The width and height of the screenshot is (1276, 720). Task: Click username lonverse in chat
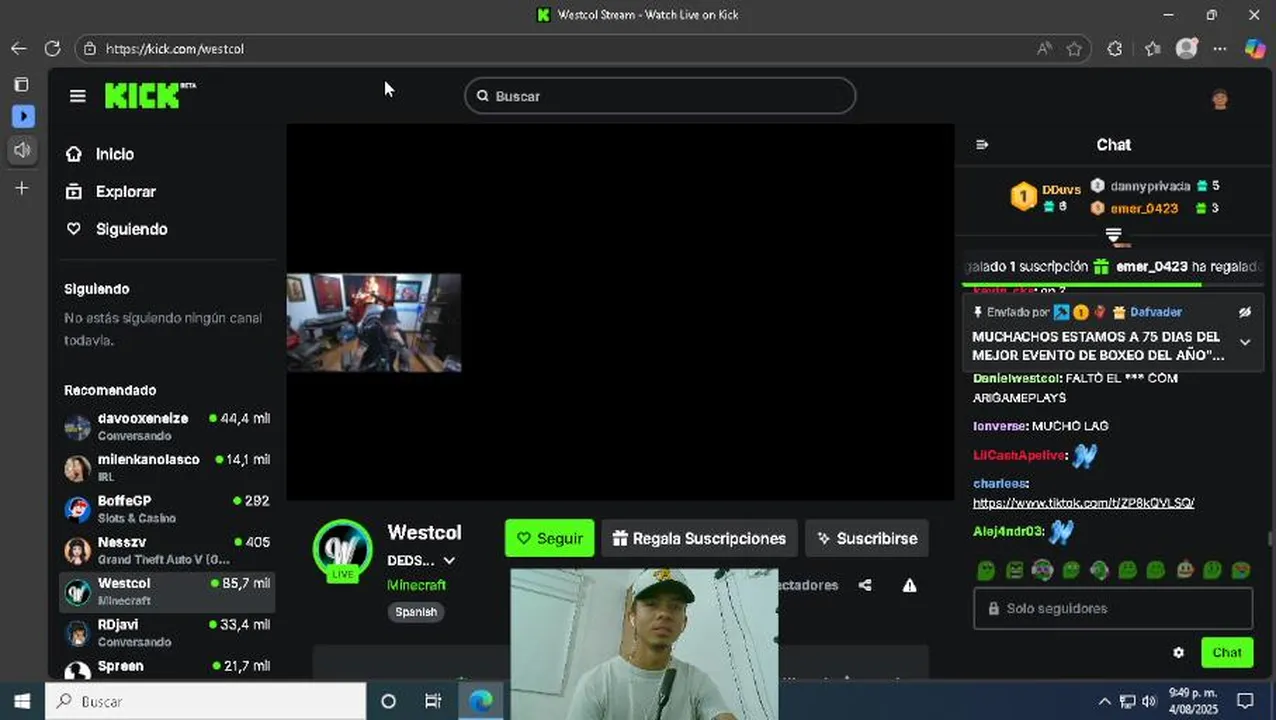[x=1000, y=426]
